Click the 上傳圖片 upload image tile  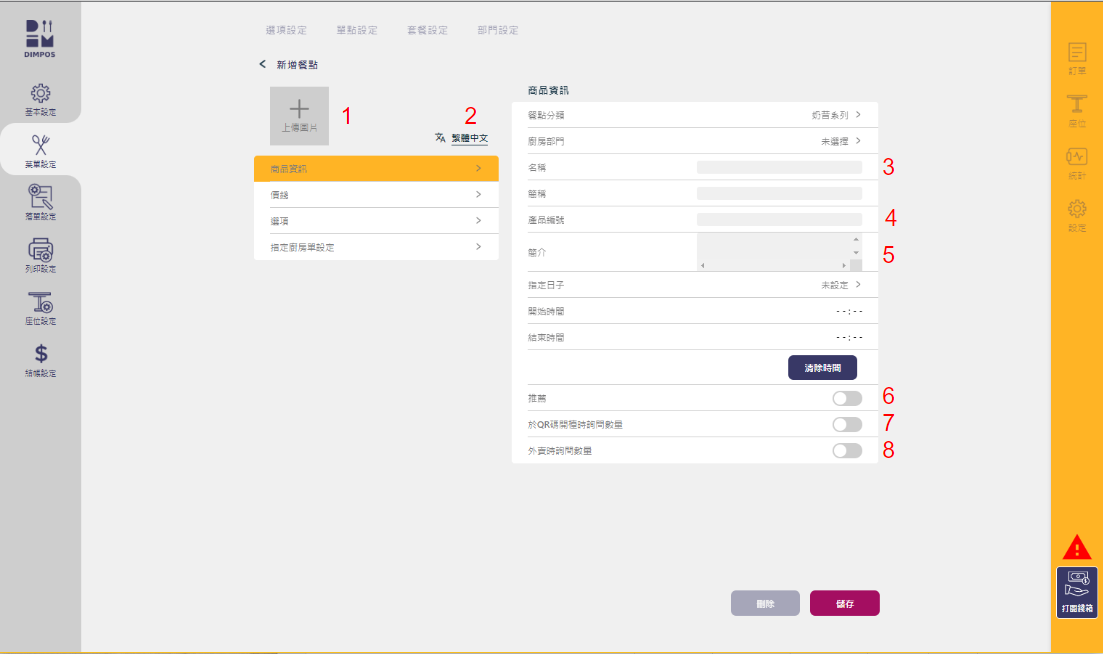[299, 116]
